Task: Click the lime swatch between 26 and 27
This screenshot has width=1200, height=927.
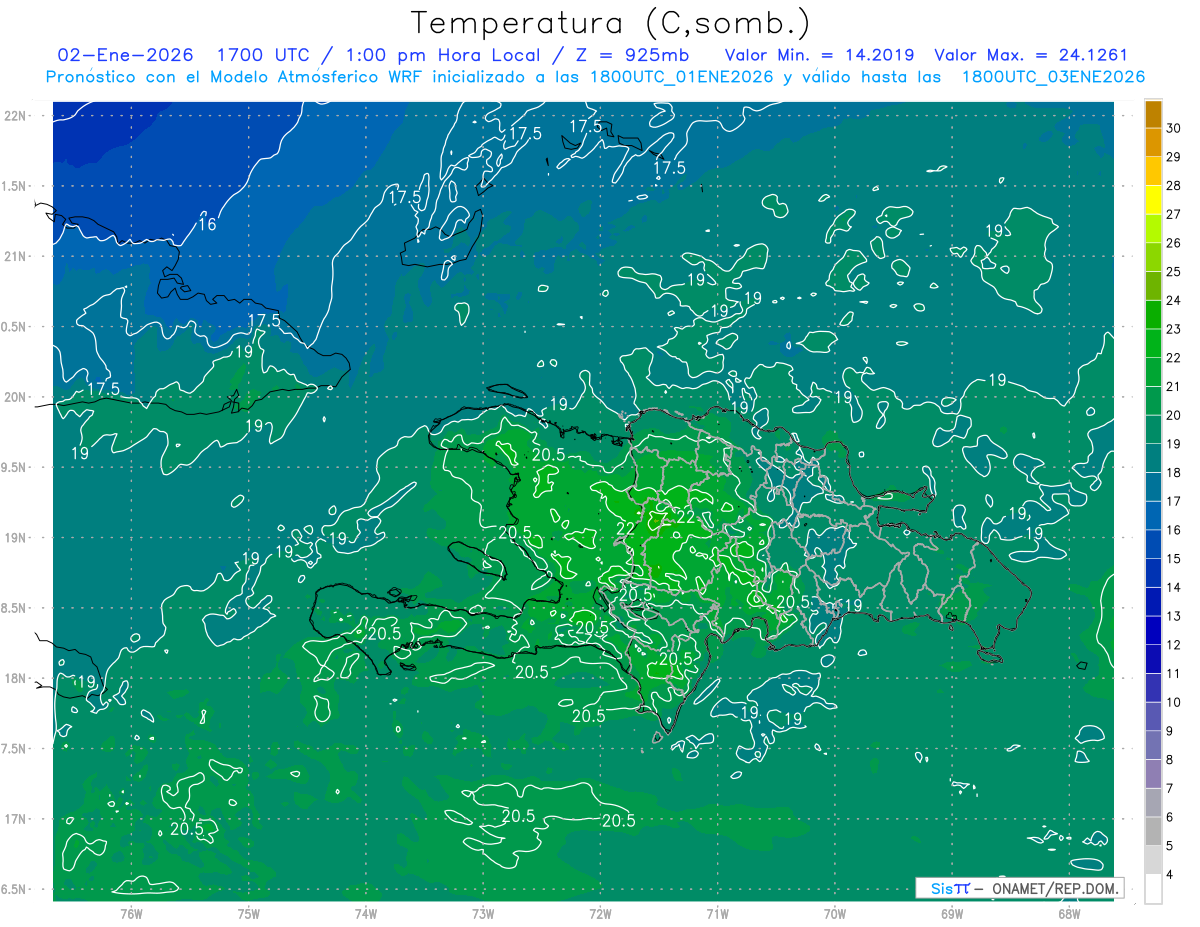Action: click(x=1153, y=229)
